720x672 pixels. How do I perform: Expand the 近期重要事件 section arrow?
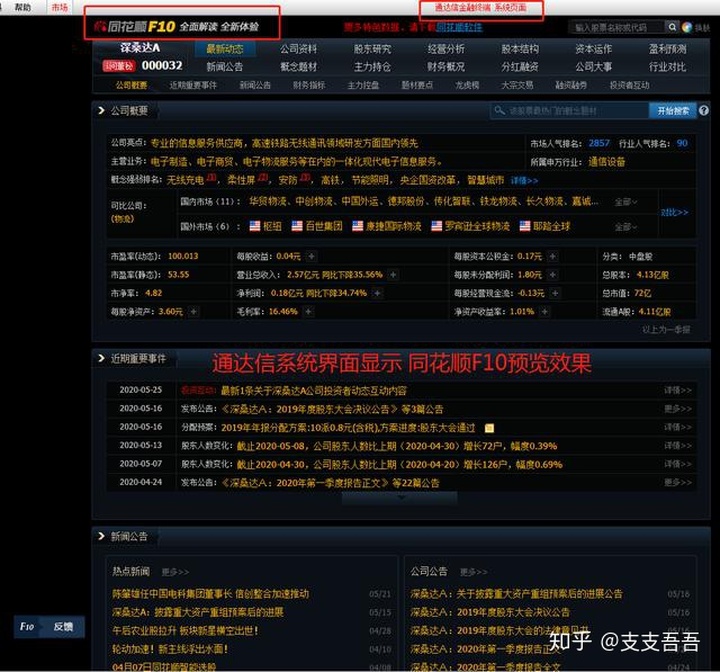pyautogui.click(x=101, y=358)
